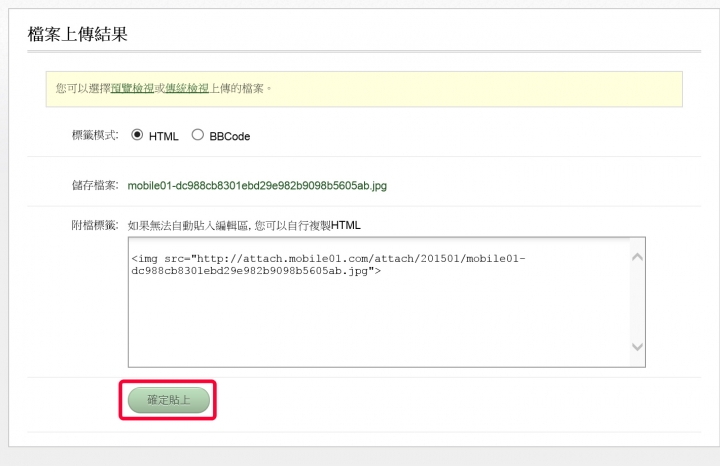Click the 儲存檔案 label
The height and width of the screenshot is (466, 720).
click(95, 185)
